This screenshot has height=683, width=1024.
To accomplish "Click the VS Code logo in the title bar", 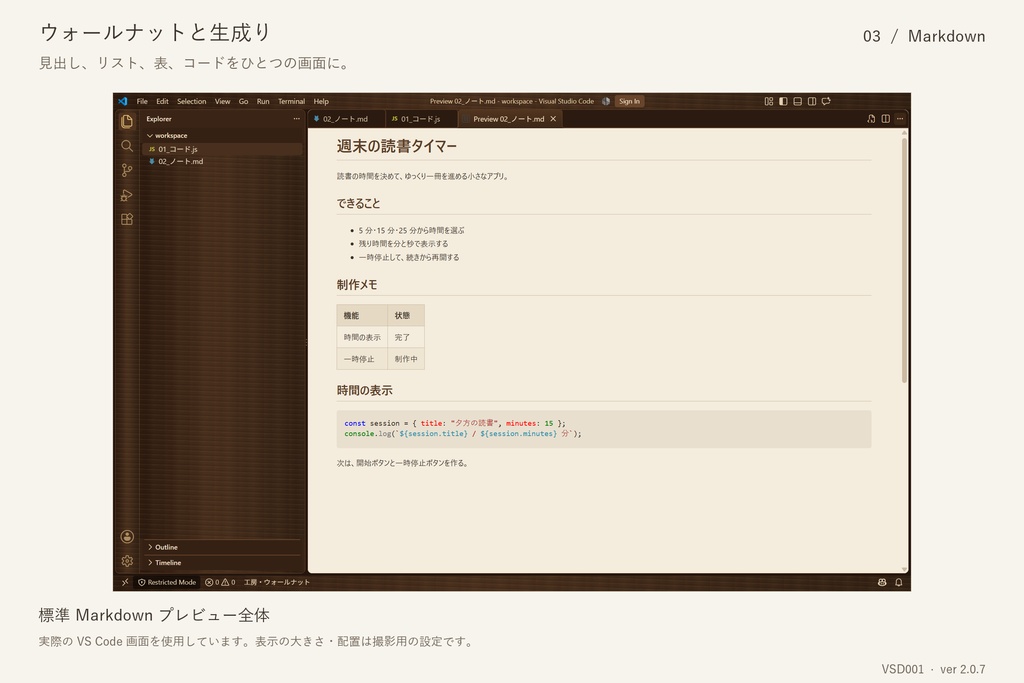I will tap(123, 101).
